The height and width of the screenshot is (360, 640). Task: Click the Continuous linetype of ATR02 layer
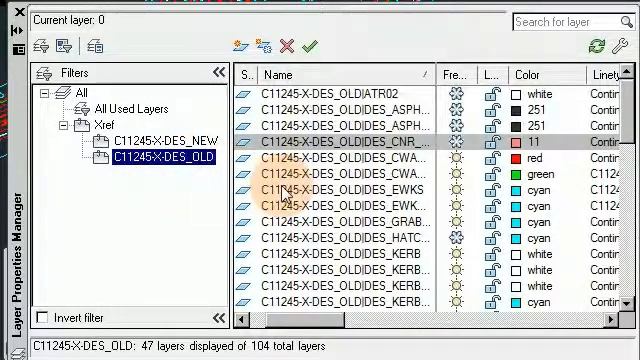click(604, 94)
